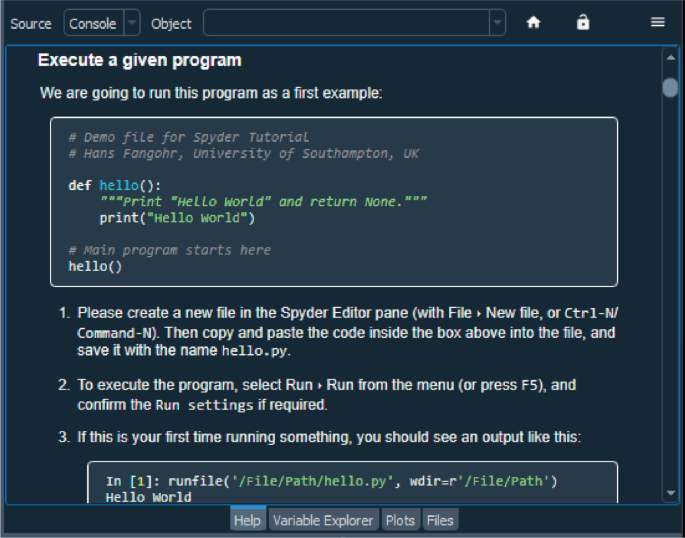Screen dimensions: 685x538
Task: Click the Object text input field
Action: click(x=345, y=23)
